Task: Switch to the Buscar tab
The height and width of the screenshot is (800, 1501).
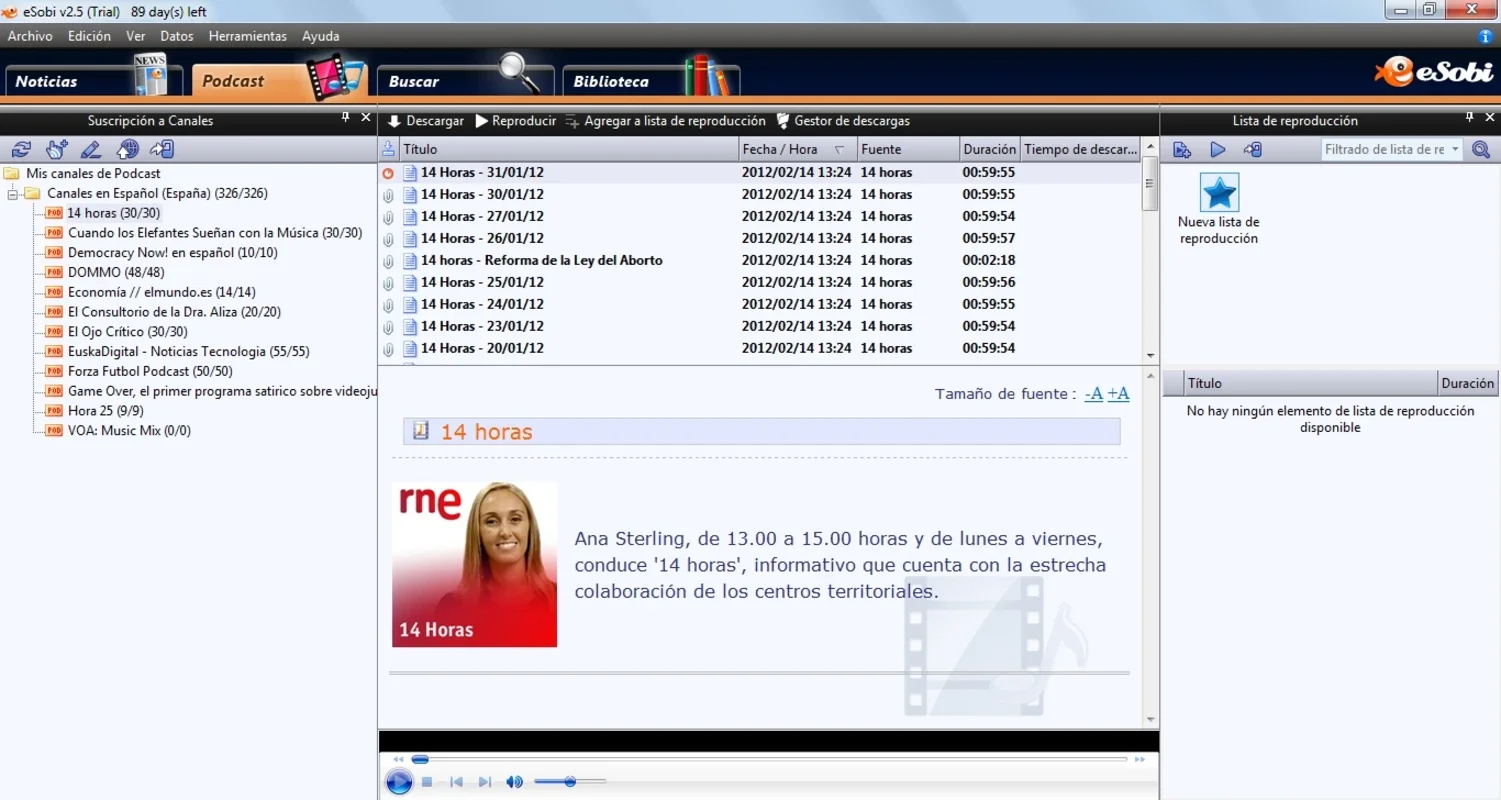Action: pos(465,80)
